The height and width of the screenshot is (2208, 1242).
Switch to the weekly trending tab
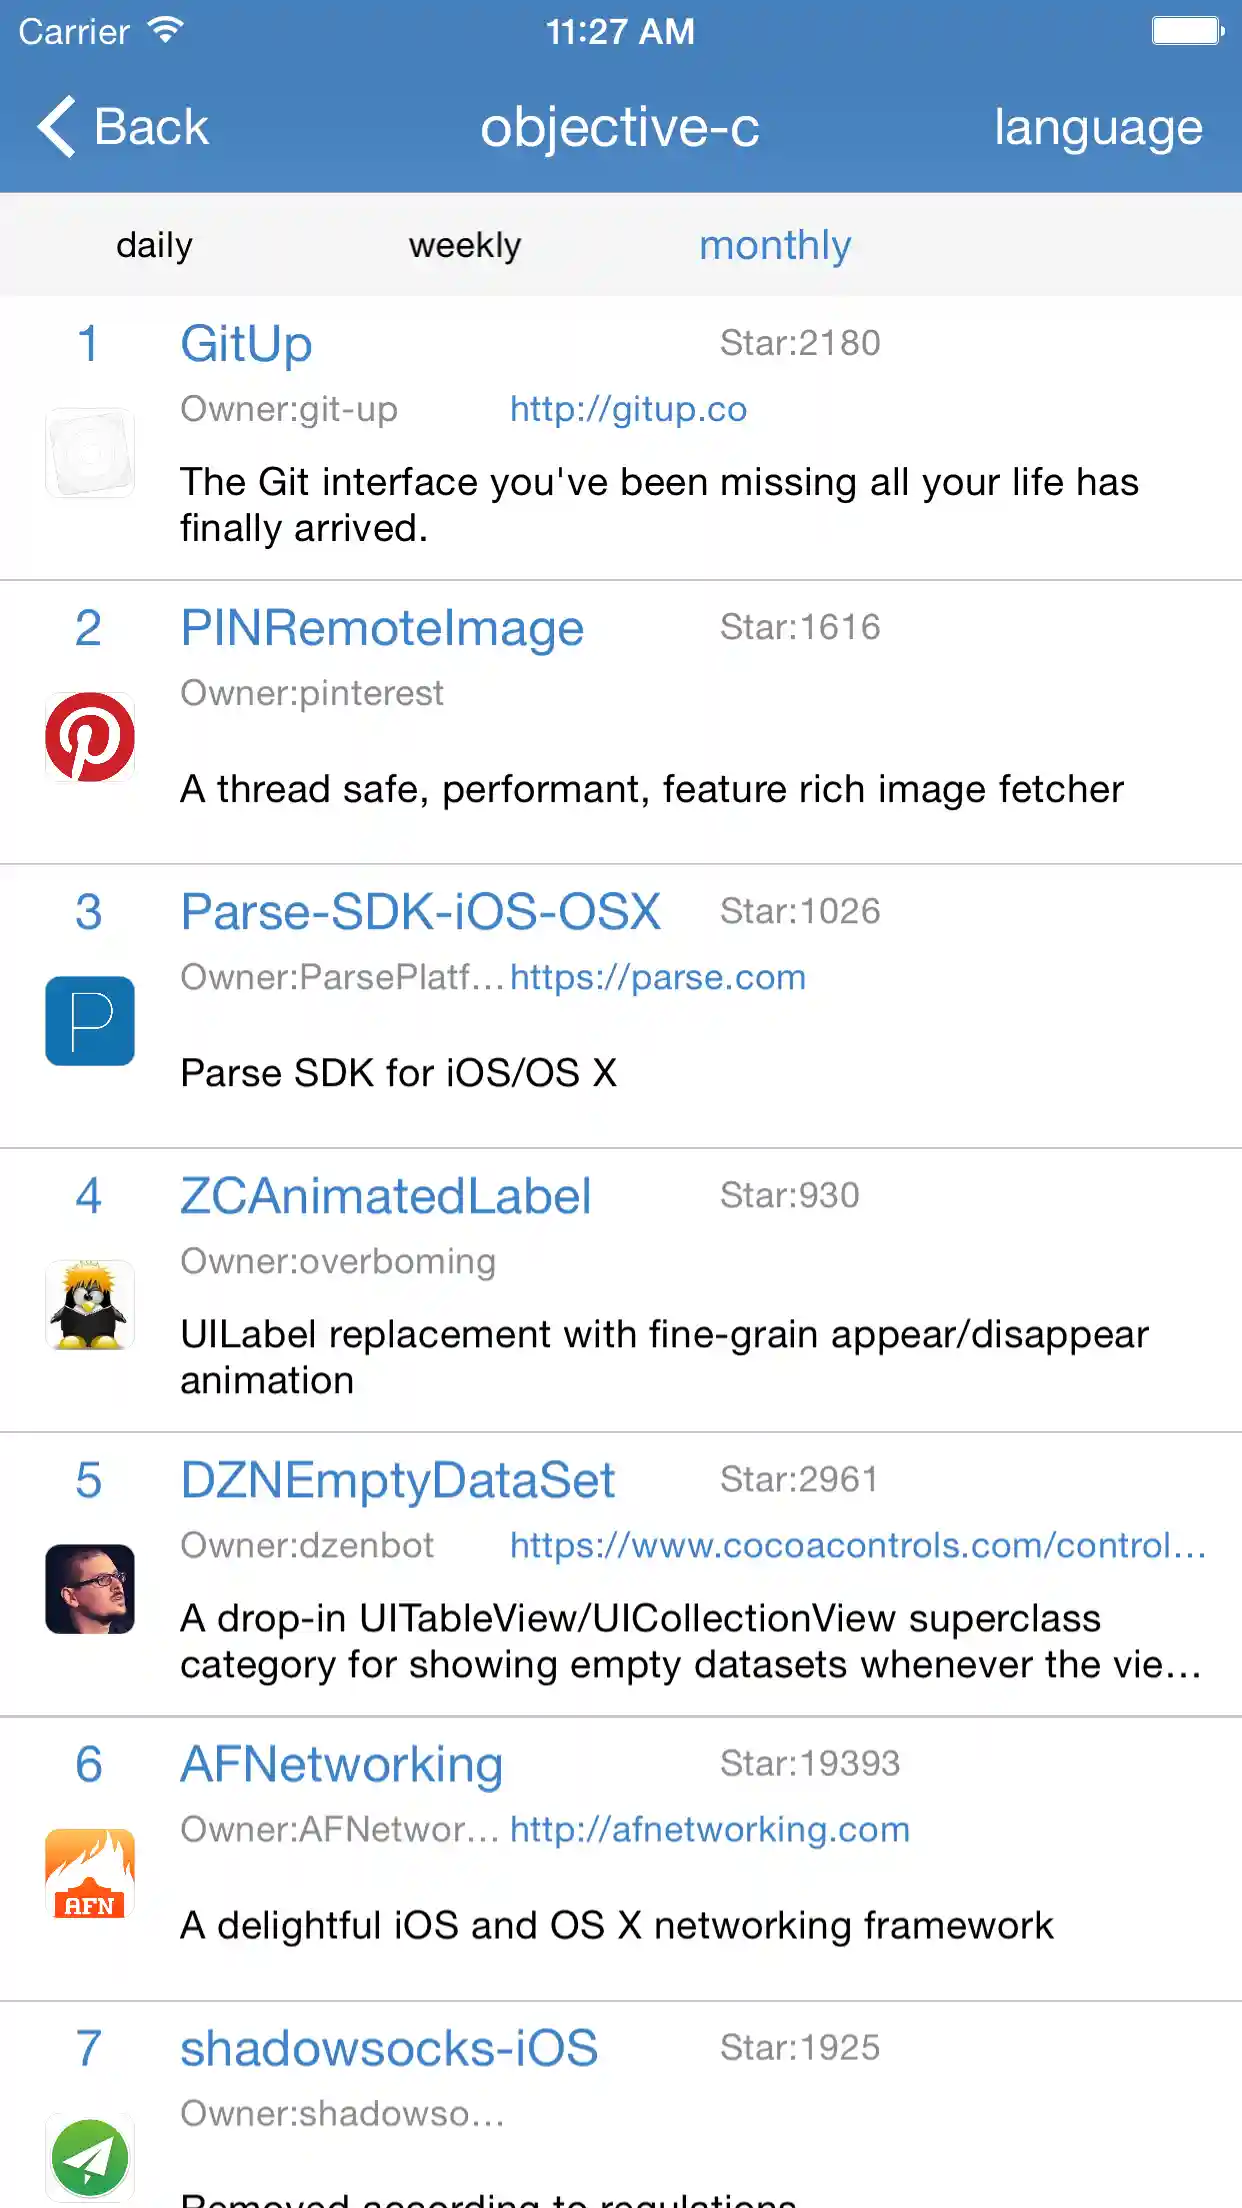pyautogui.click(x=465, y=245)
